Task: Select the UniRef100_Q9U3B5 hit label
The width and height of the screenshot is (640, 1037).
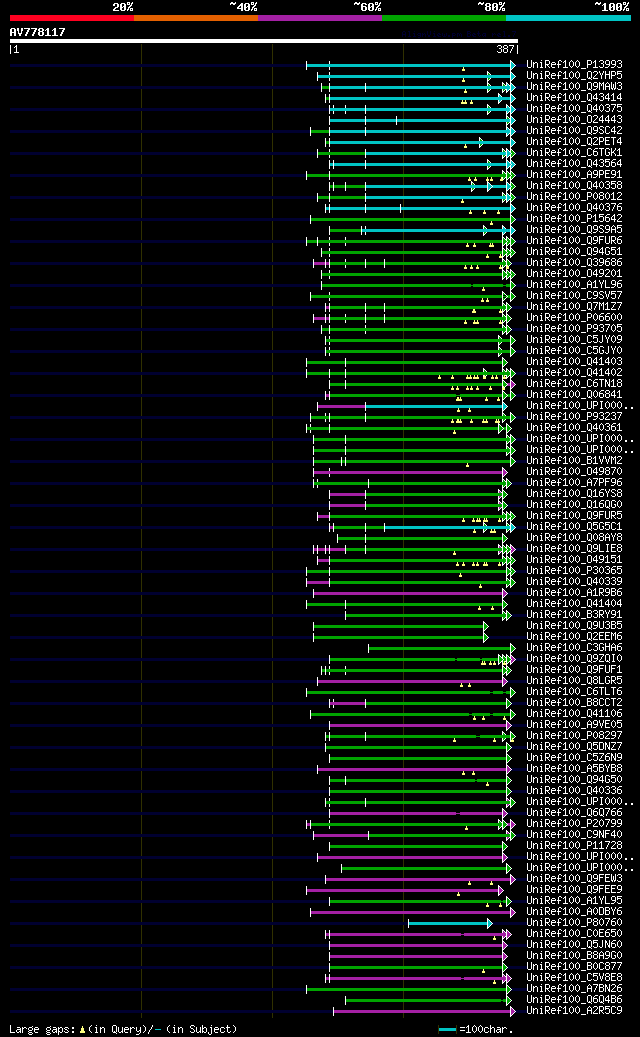Action: coord(575,625)
